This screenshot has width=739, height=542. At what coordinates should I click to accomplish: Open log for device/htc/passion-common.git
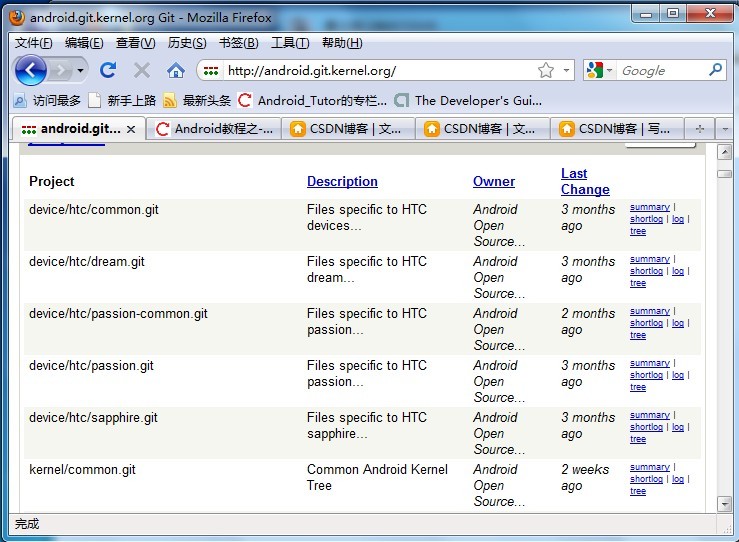pyautogui.click(x=678, y=323)
